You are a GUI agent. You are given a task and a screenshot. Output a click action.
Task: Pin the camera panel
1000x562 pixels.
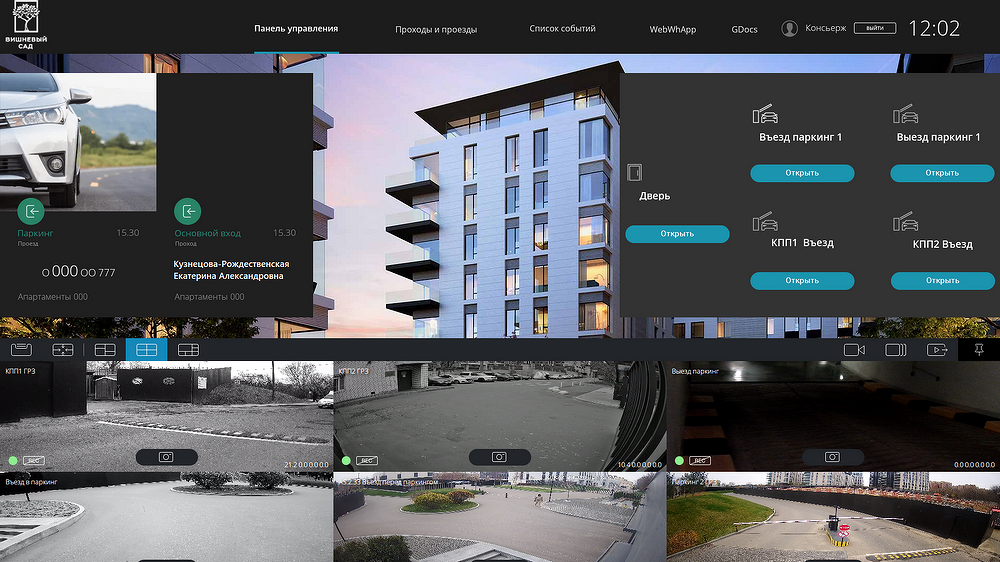979,350
